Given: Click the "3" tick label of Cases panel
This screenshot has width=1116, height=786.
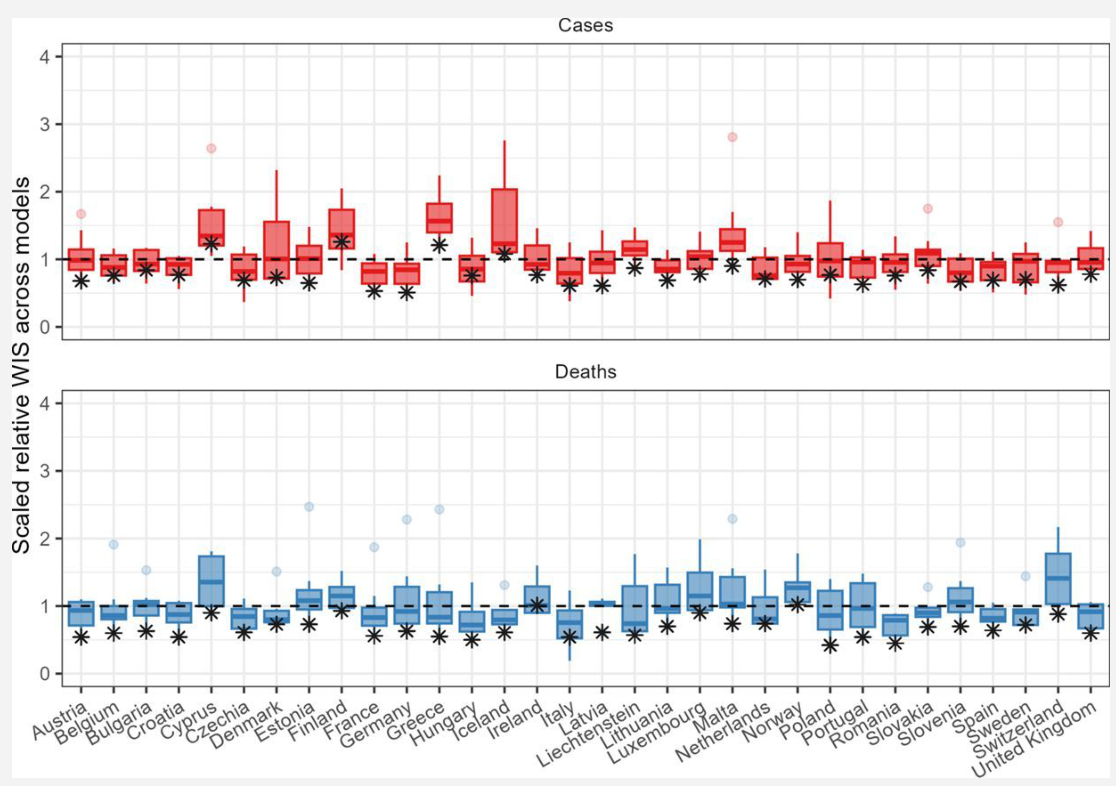Looking at the screenshot, I should pos(46,124).
